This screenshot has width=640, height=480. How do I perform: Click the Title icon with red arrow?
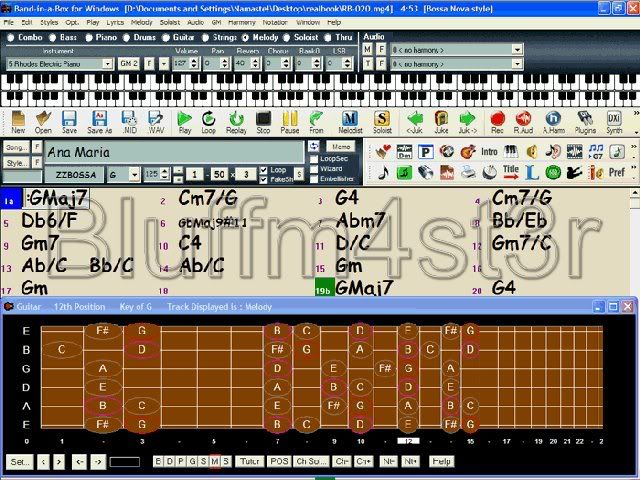coord(511,172)
